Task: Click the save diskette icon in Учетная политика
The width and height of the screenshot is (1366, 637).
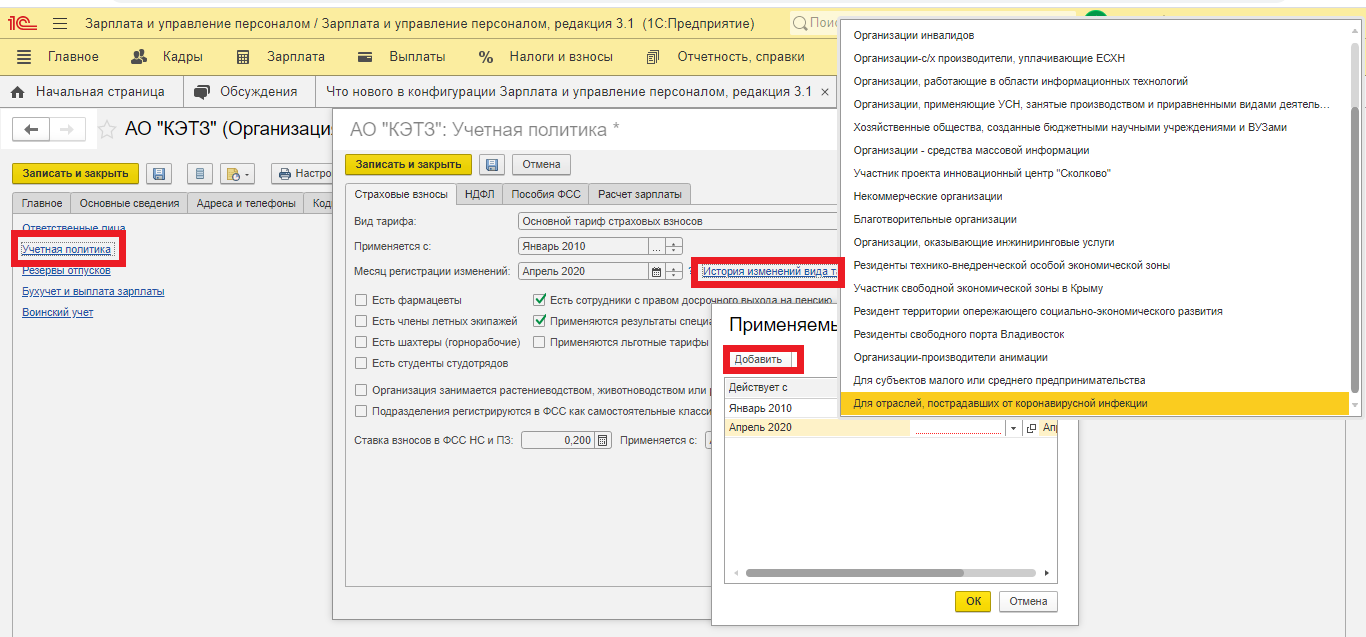Action: (x=490, y=165)
